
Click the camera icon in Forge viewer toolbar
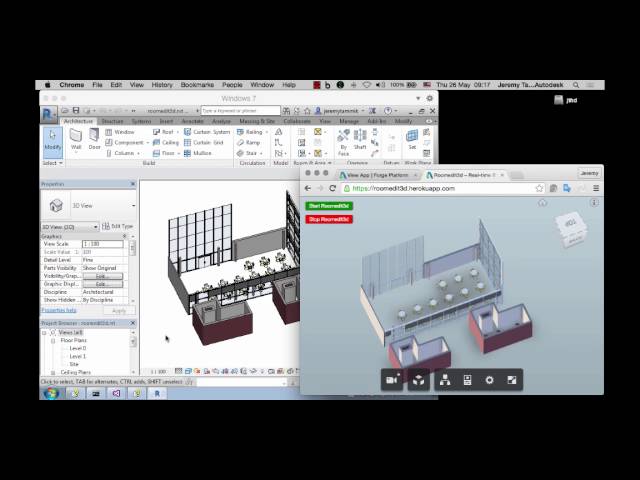pos(392,380)
